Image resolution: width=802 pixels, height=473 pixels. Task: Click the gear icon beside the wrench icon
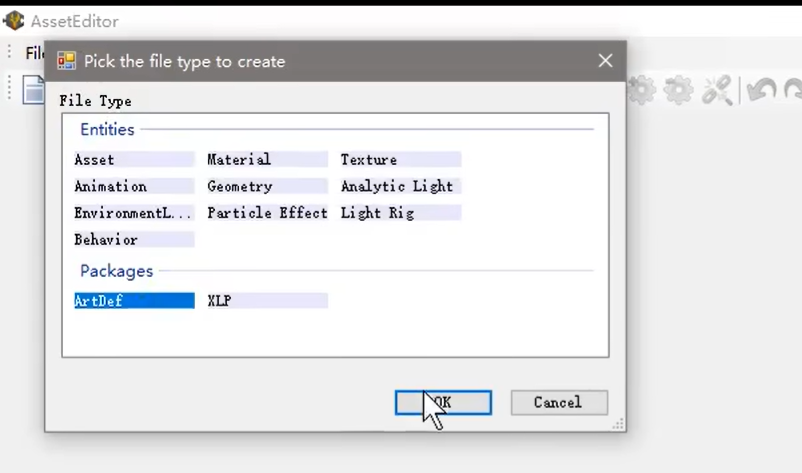tap(678, 91)
